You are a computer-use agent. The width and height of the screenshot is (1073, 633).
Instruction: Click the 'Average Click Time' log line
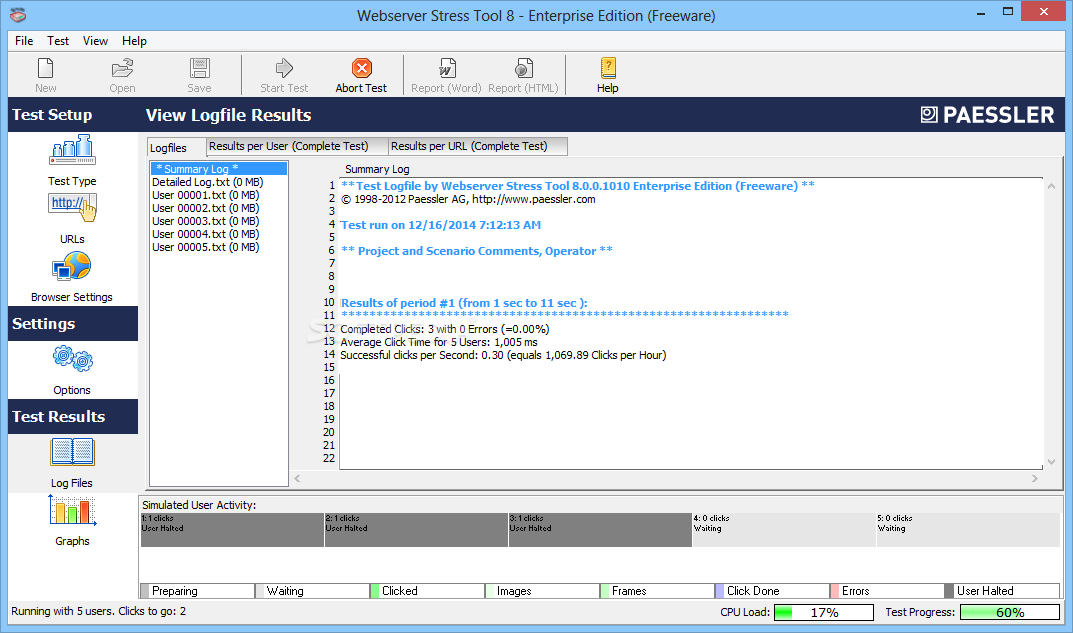[x=439, y=342]
